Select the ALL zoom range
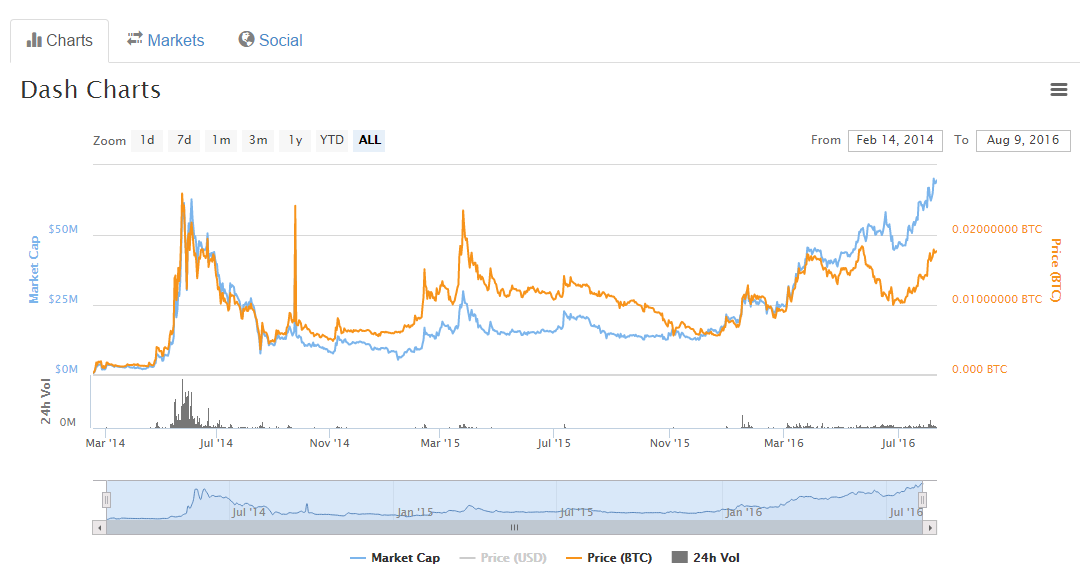Image resolution: width=1092 pixels, height=576 pixels. point(368,140)
